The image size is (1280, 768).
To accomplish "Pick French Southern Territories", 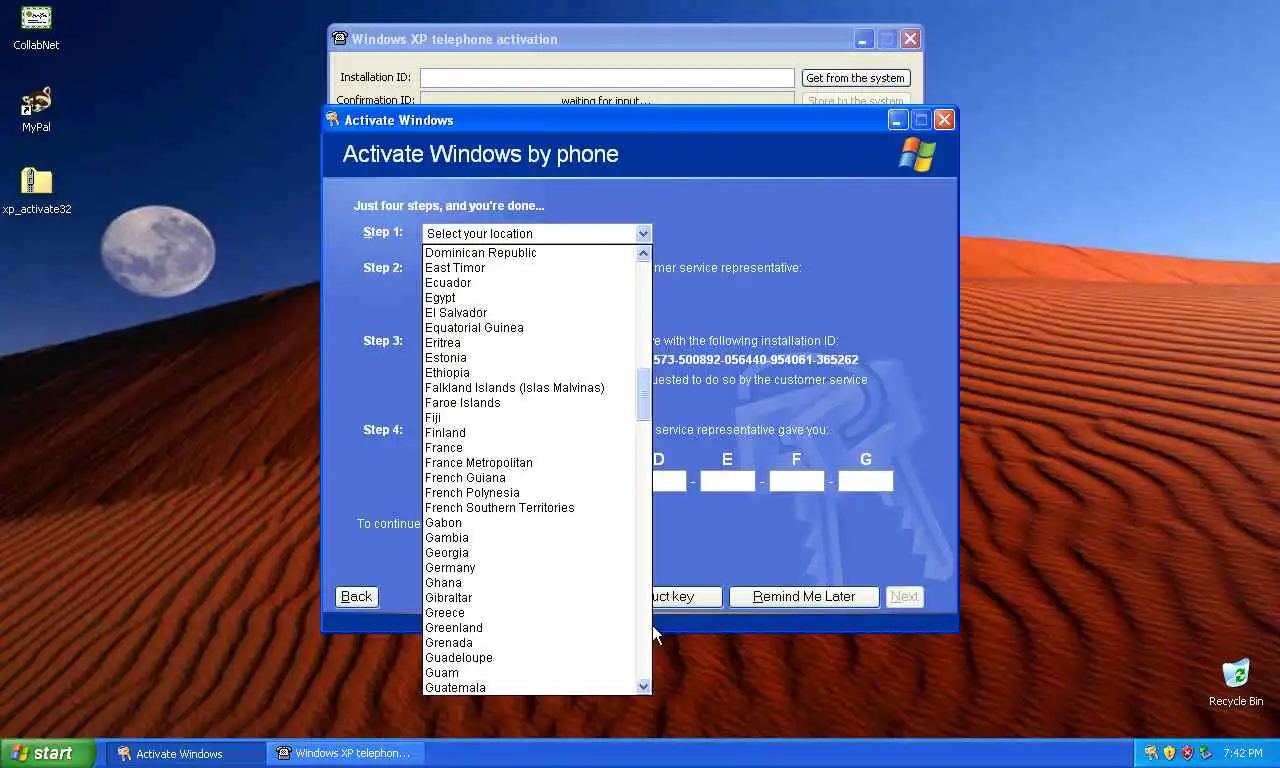I will tap(530, 508).
